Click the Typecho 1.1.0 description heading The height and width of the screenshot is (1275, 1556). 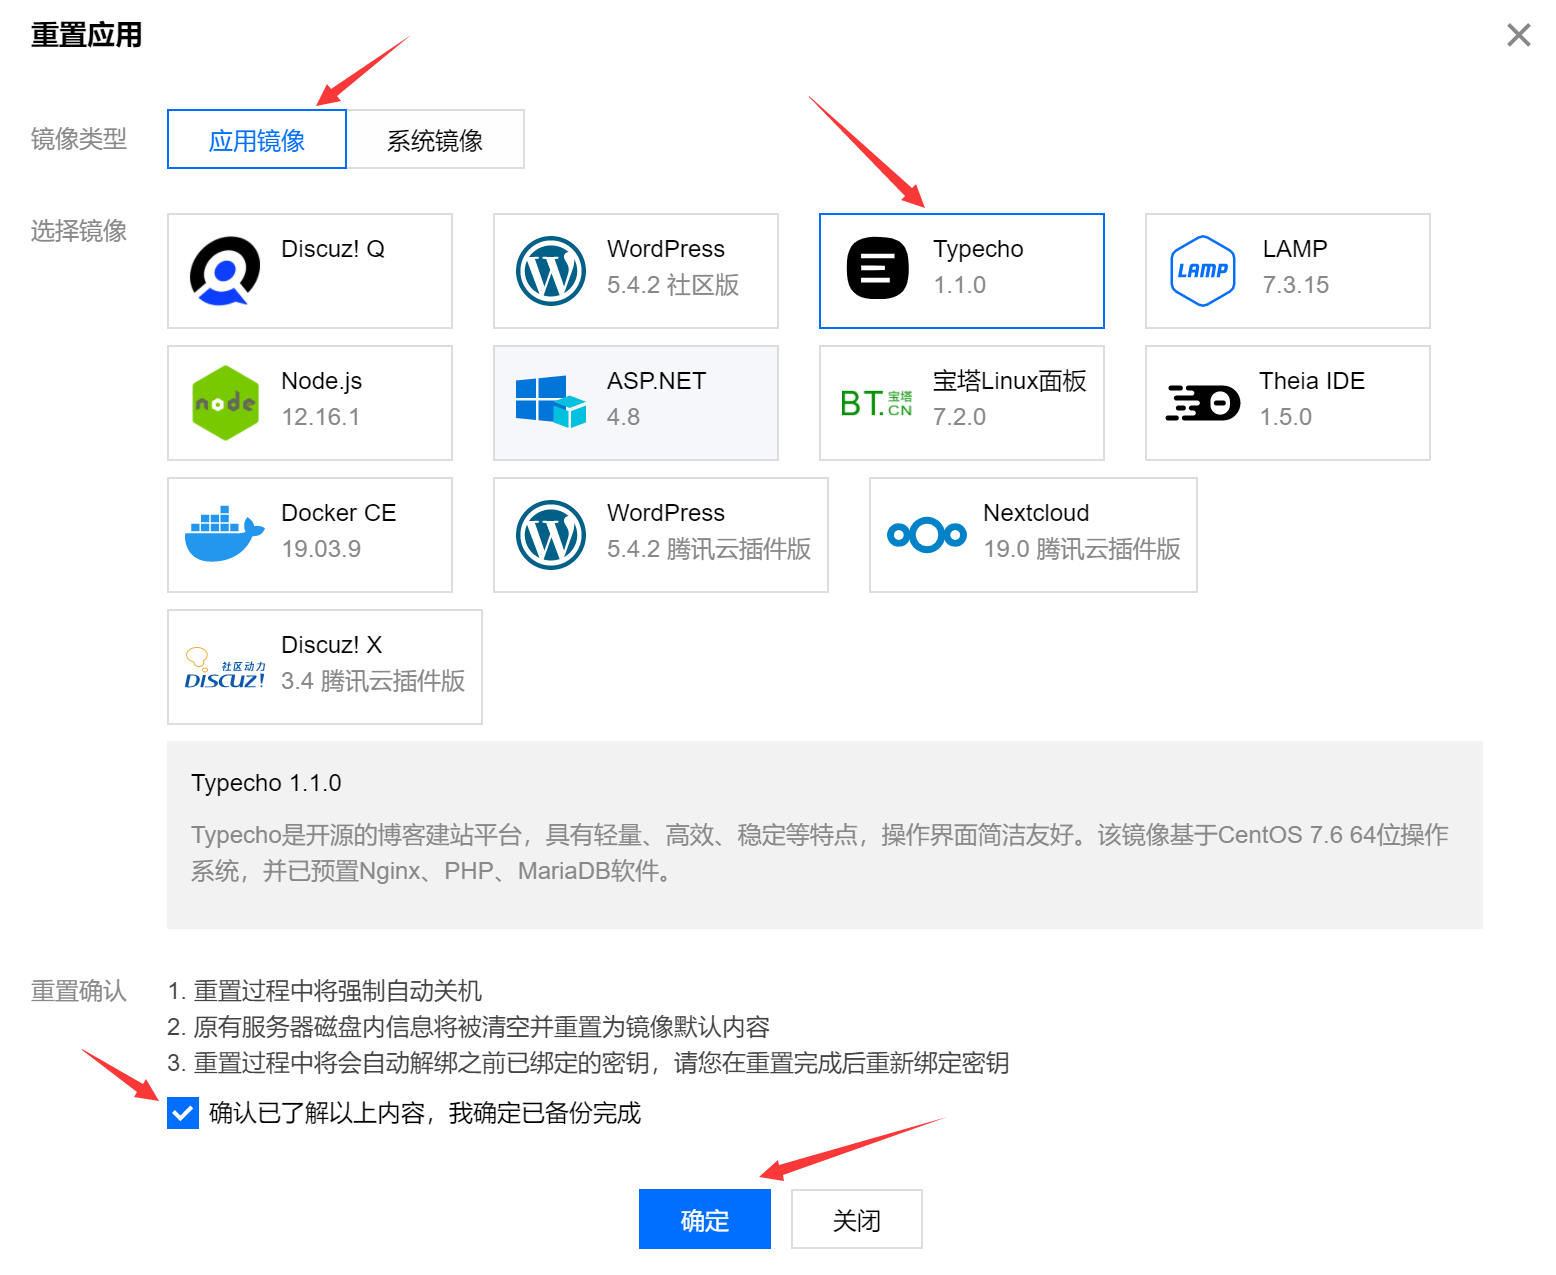click(266, 783)
